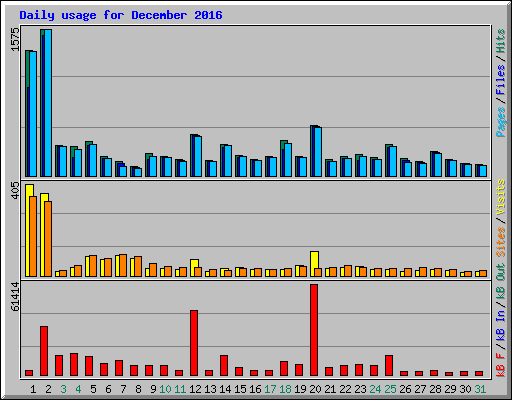
Task: Click the hits bar for day 20
Action: (312, 151)
